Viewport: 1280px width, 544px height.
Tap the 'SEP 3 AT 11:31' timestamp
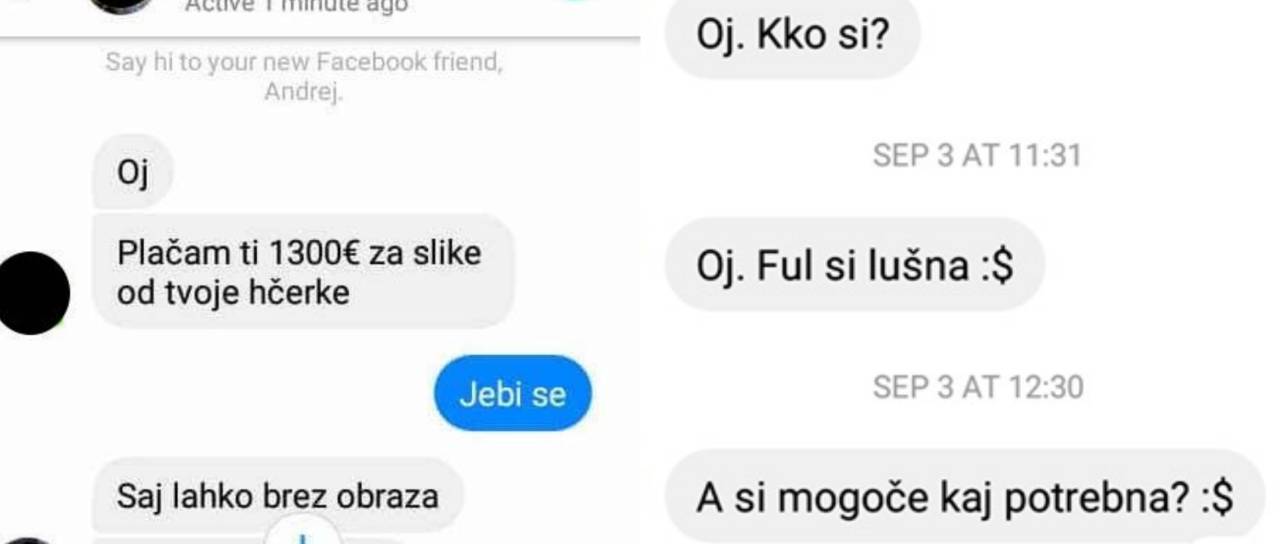[977, 155]
